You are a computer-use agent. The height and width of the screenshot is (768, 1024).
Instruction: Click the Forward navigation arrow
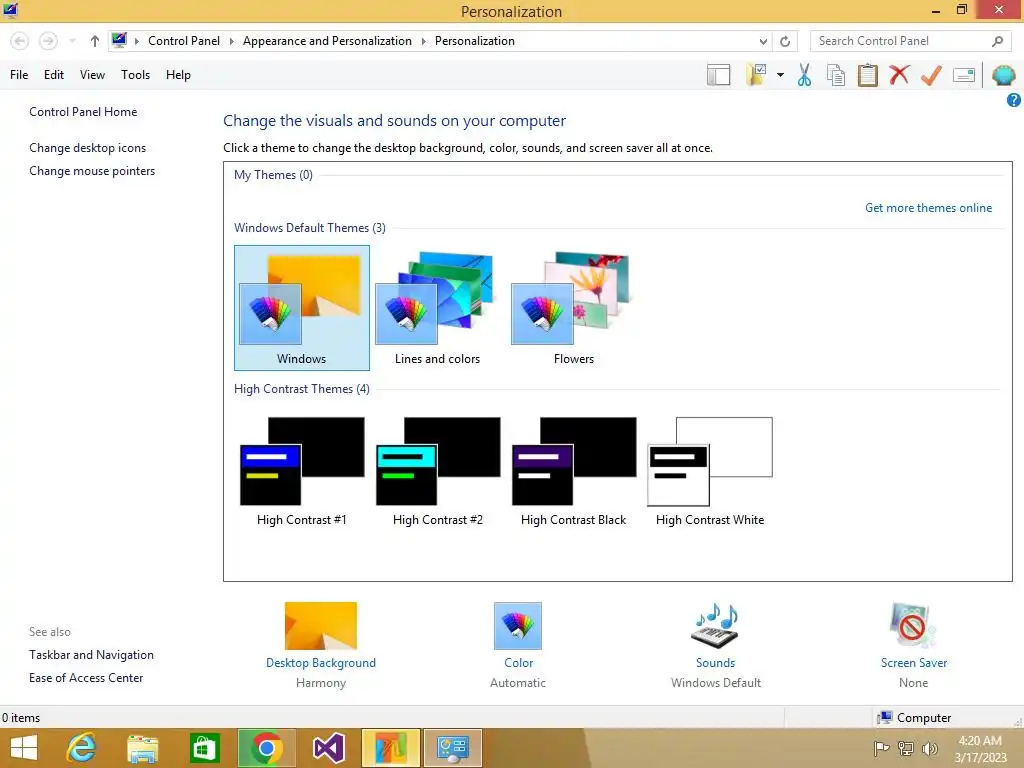[x=48, y=41]
